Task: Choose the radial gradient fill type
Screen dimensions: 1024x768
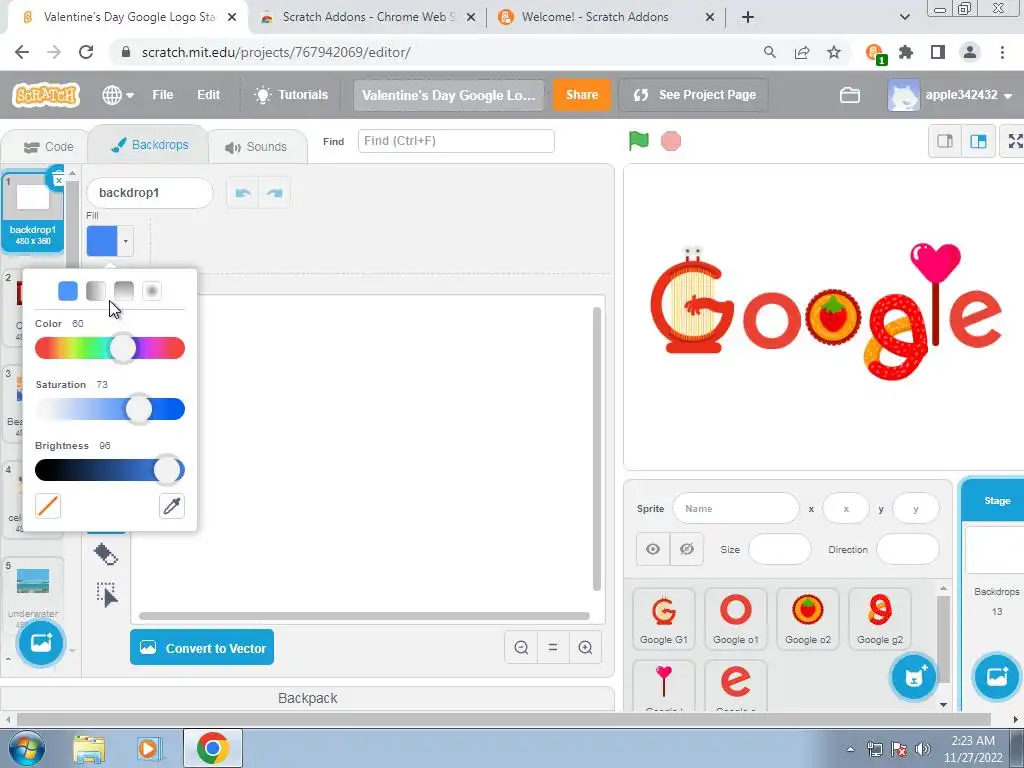Action: click(152, 291)
